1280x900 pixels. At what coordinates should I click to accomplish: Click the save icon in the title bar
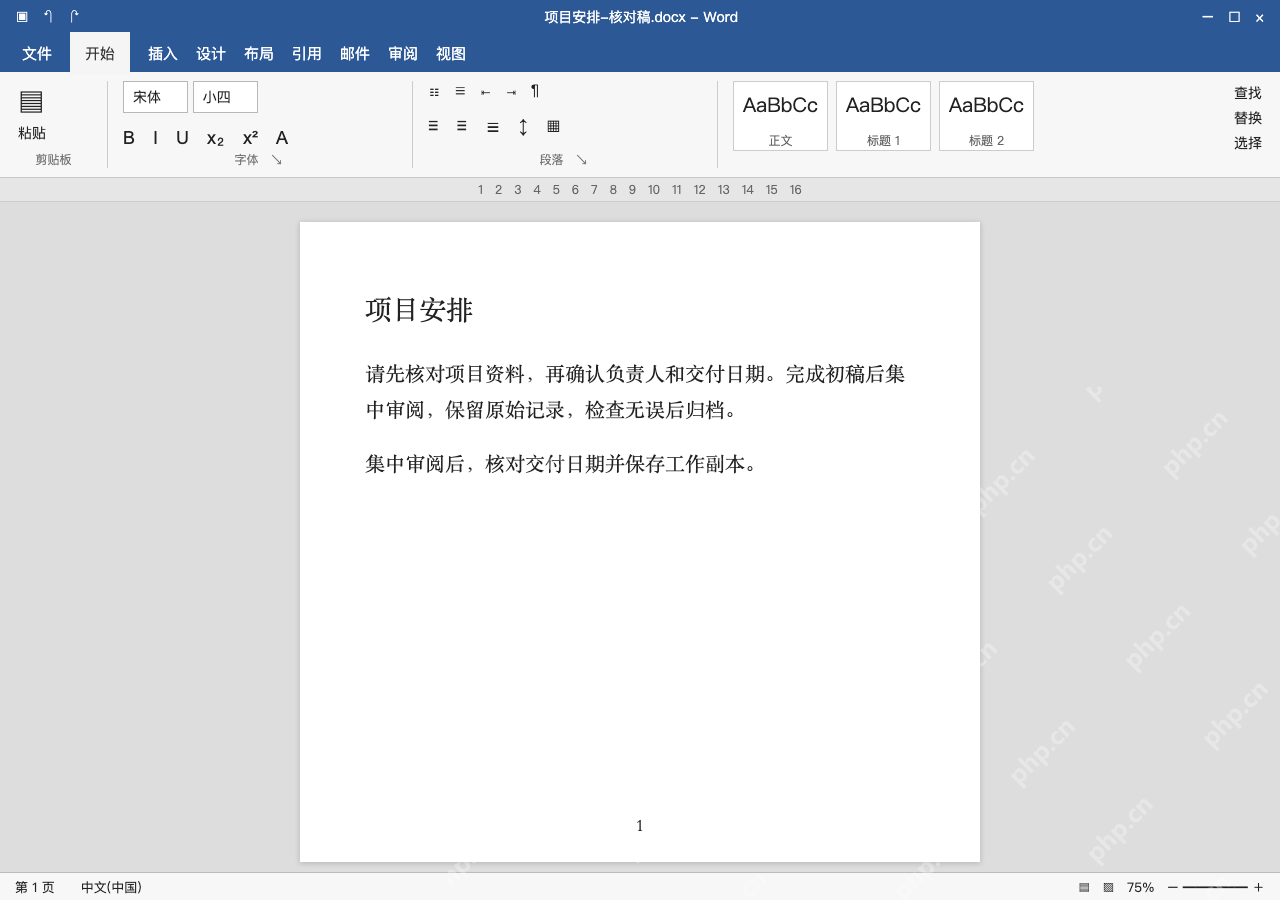pyautogui.click(x=22, y=16)
